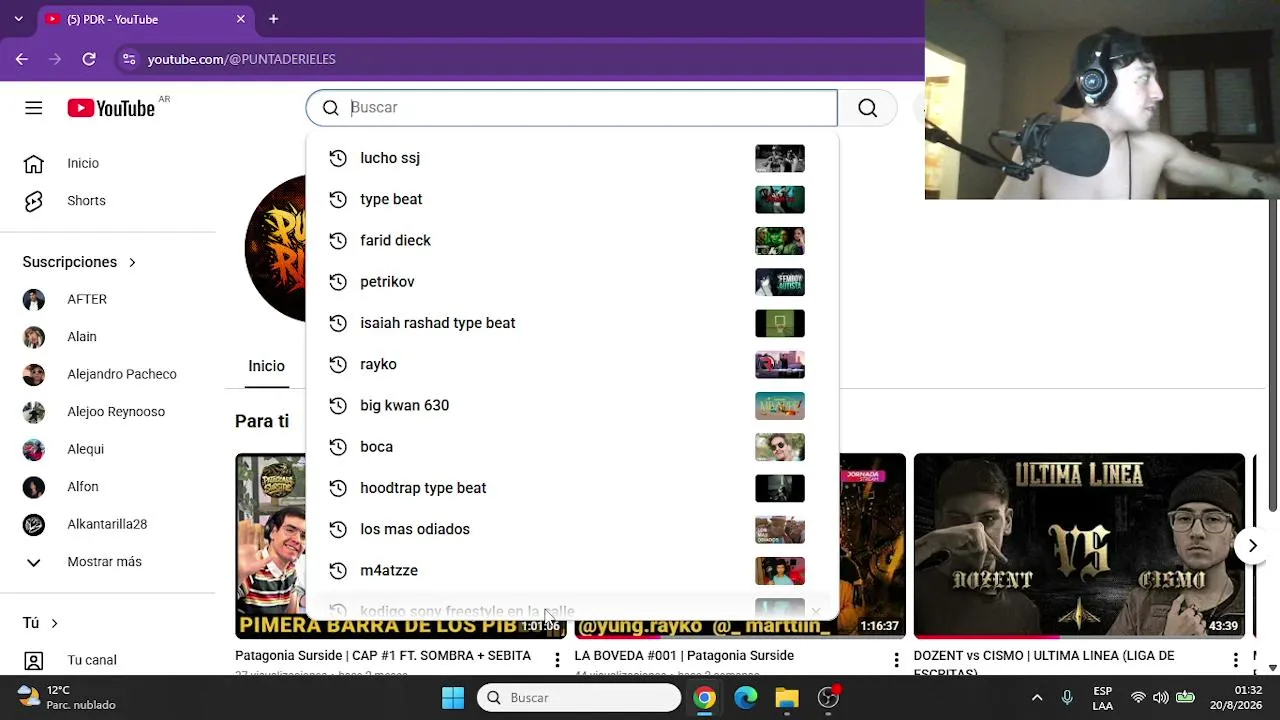Open Wi-Fi network settings tray icon
Image resolution: width=1280 pixels, height=720 pixels.
click(1138, 698)
